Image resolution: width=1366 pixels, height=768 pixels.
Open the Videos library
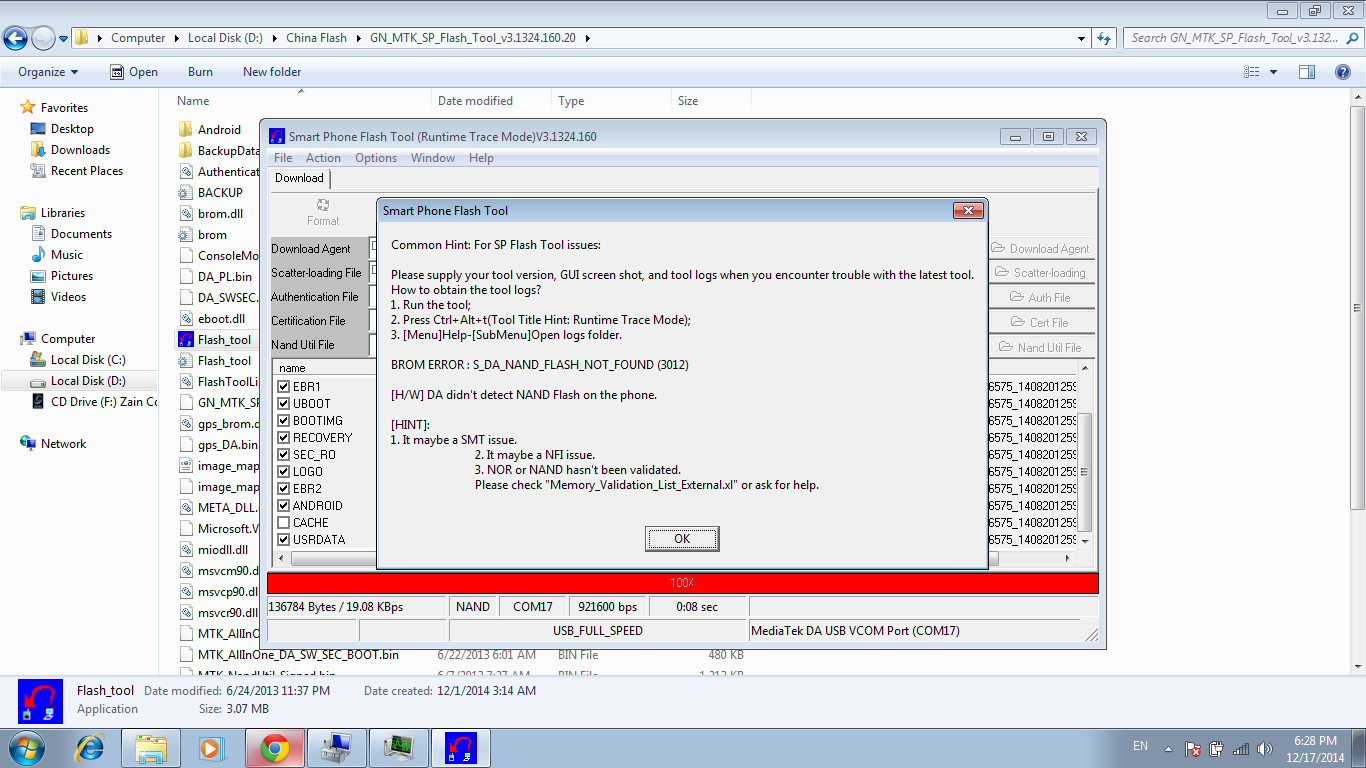tap(68, 297)
